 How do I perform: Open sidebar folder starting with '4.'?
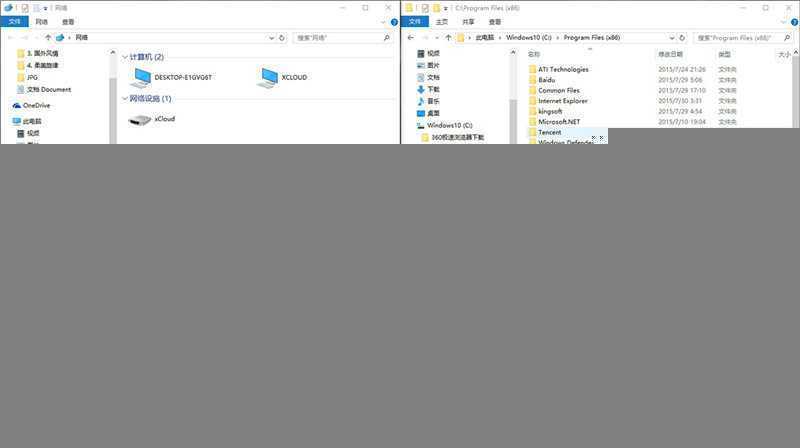point(38,65)
